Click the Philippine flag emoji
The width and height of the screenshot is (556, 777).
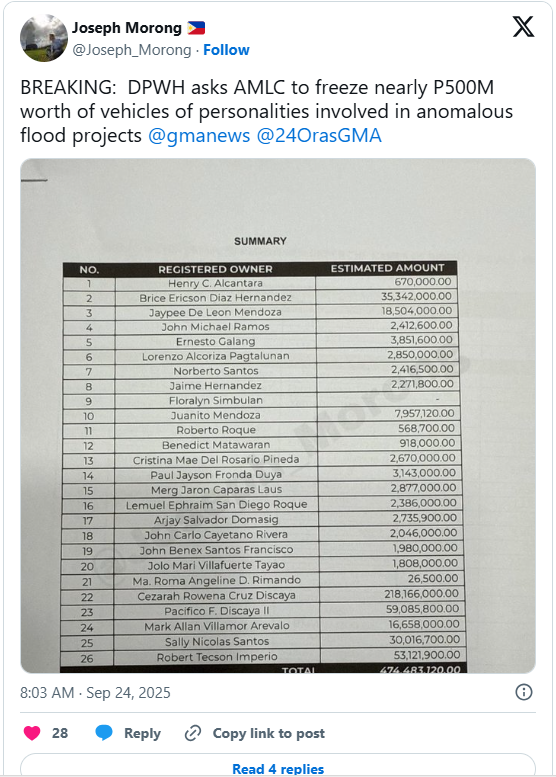[196, 28]
